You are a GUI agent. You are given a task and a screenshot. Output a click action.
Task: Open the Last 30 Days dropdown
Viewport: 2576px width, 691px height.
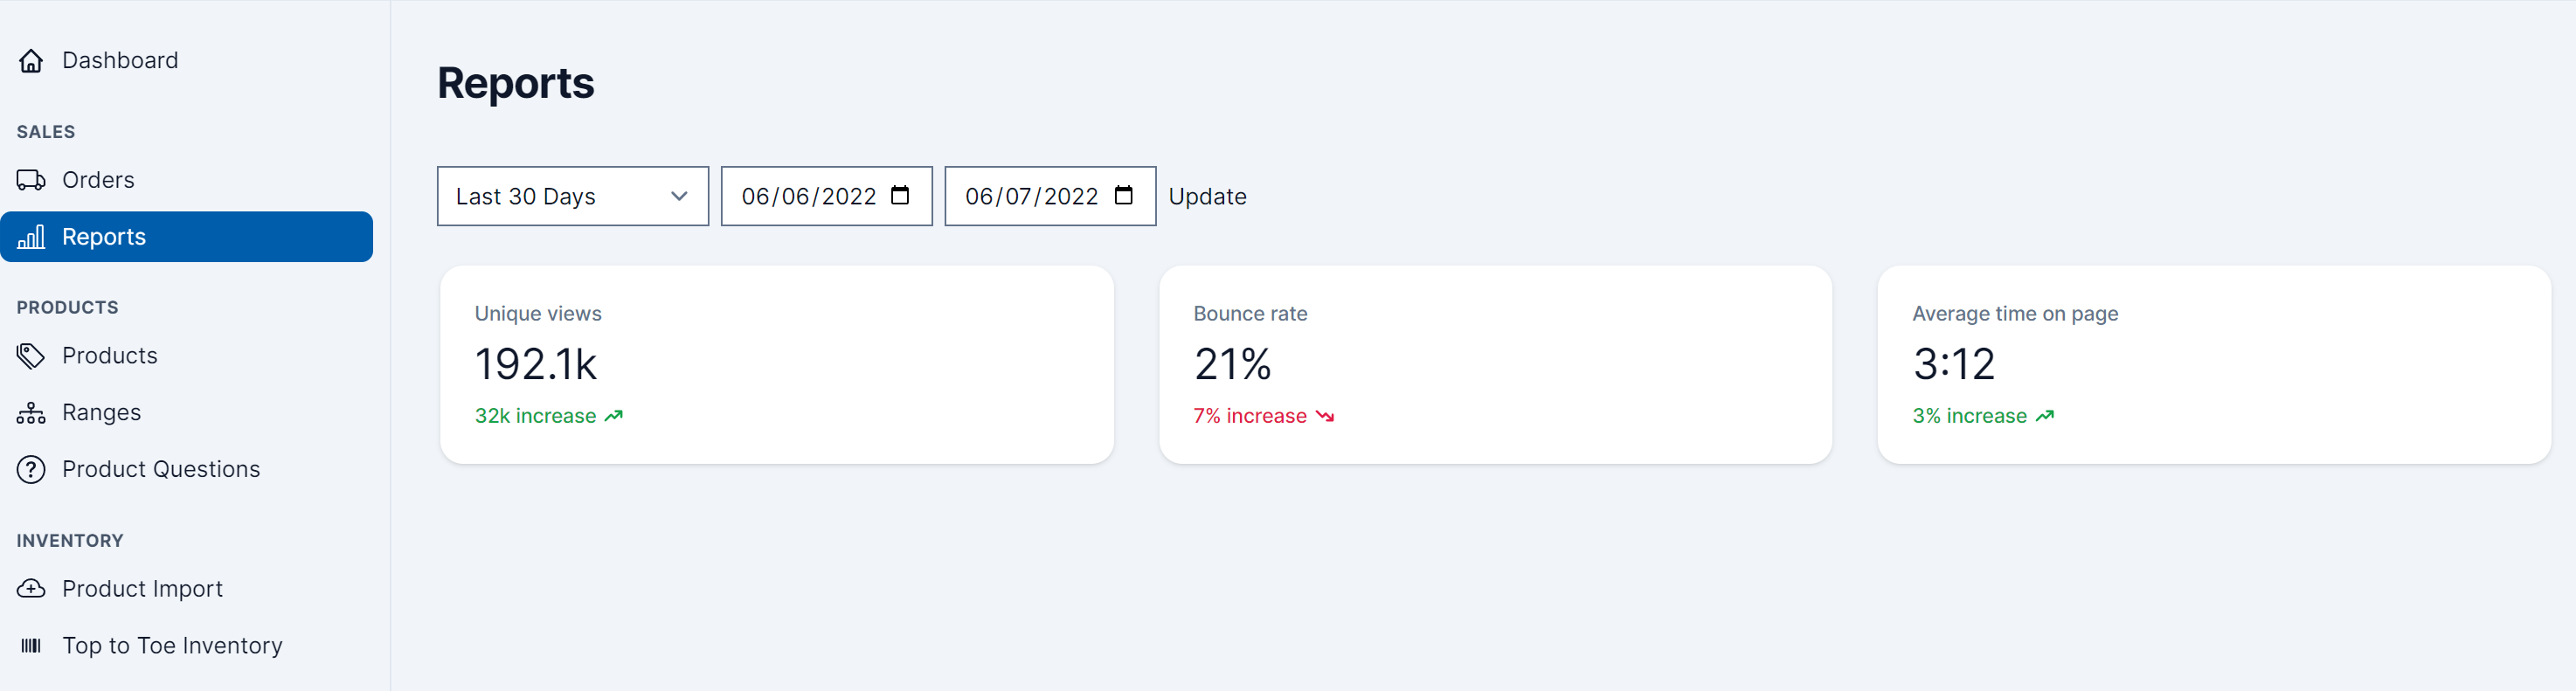click(572, 196)
